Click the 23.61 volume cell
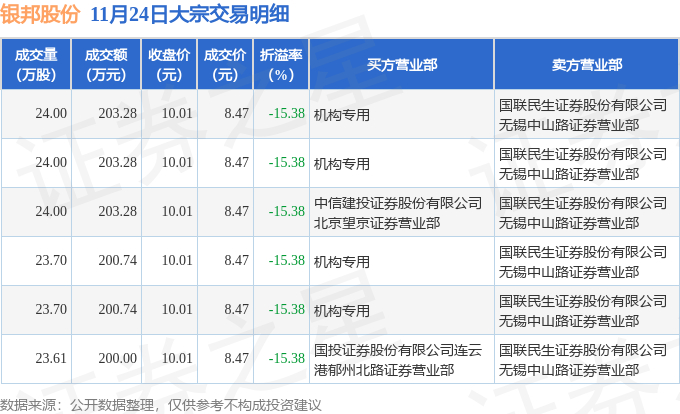This screenshot has width=680, height=414. pyautogui.click(x=51, y=359)
